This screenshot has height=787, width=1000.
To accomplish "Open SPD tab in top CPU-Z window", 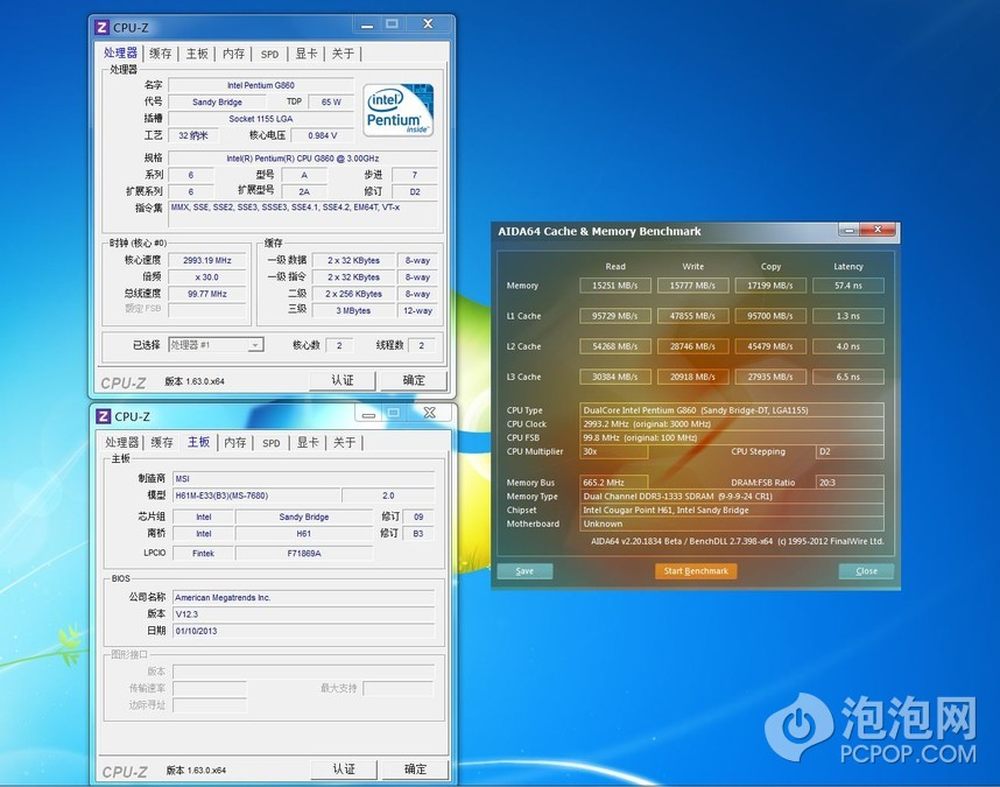I will click(270, 54).
